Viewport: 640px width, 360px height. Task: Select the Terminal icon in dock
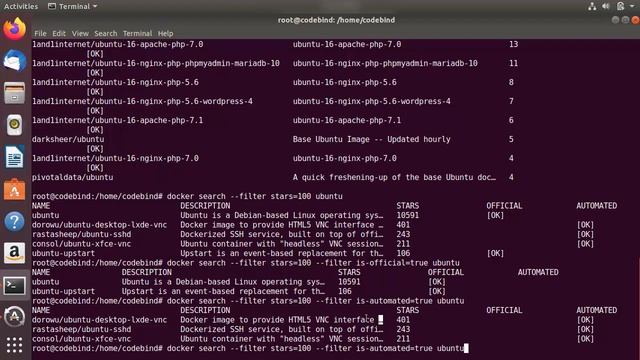click(14, 285)
